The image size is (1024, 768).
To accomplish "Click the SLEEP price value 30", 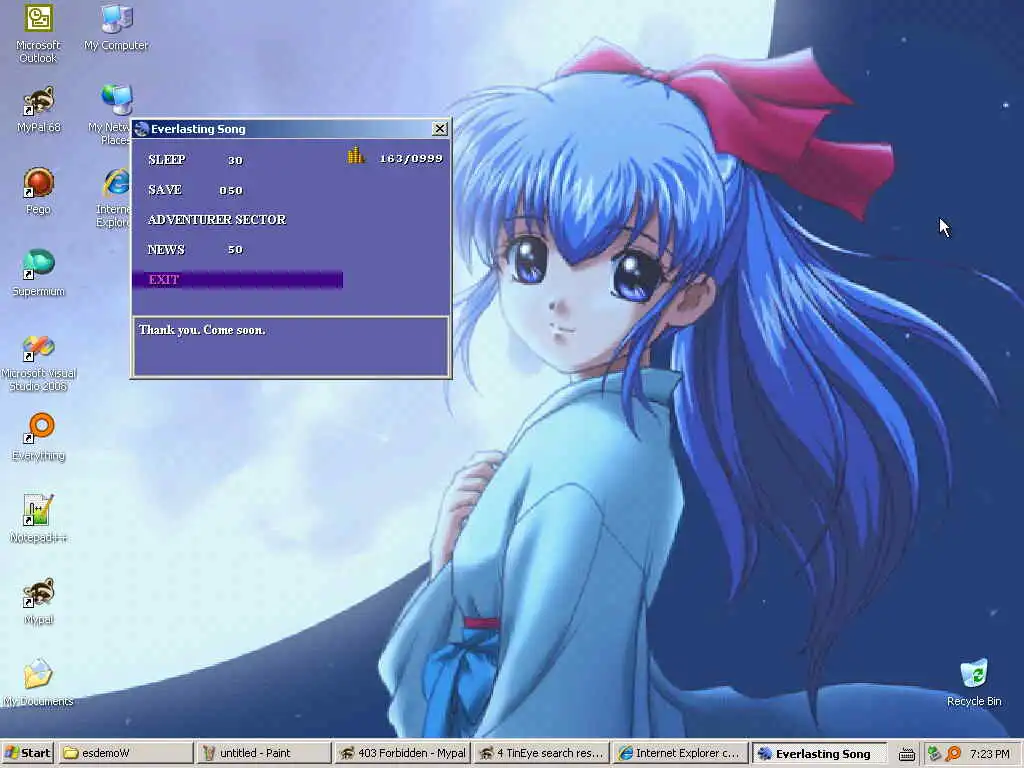I will [235, 160].
